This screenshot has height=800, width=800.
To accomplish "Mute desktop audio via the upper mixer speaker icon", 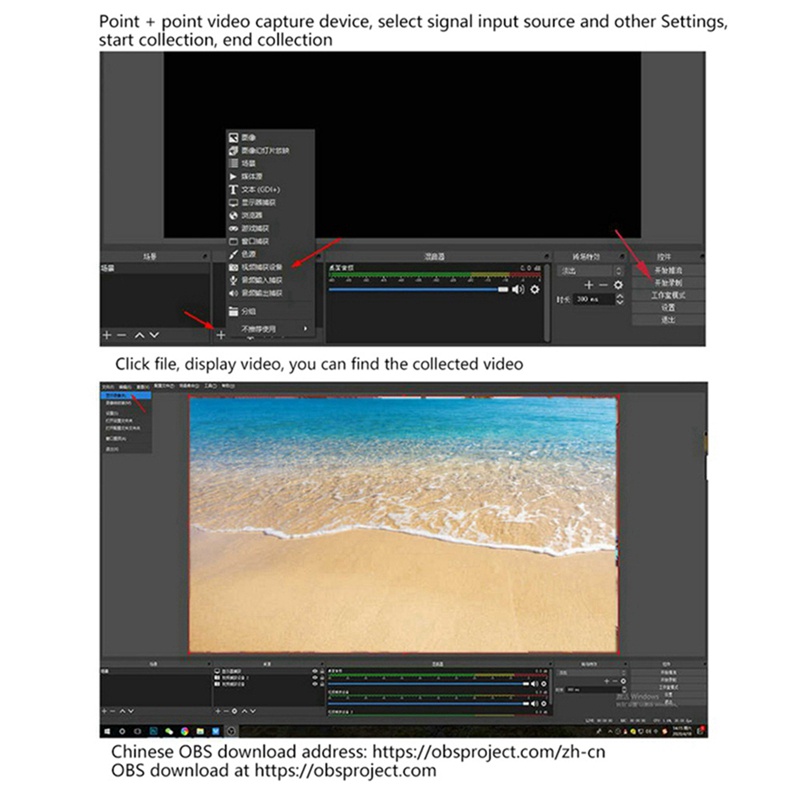I will pyautogui.click(x=518, y=290).
